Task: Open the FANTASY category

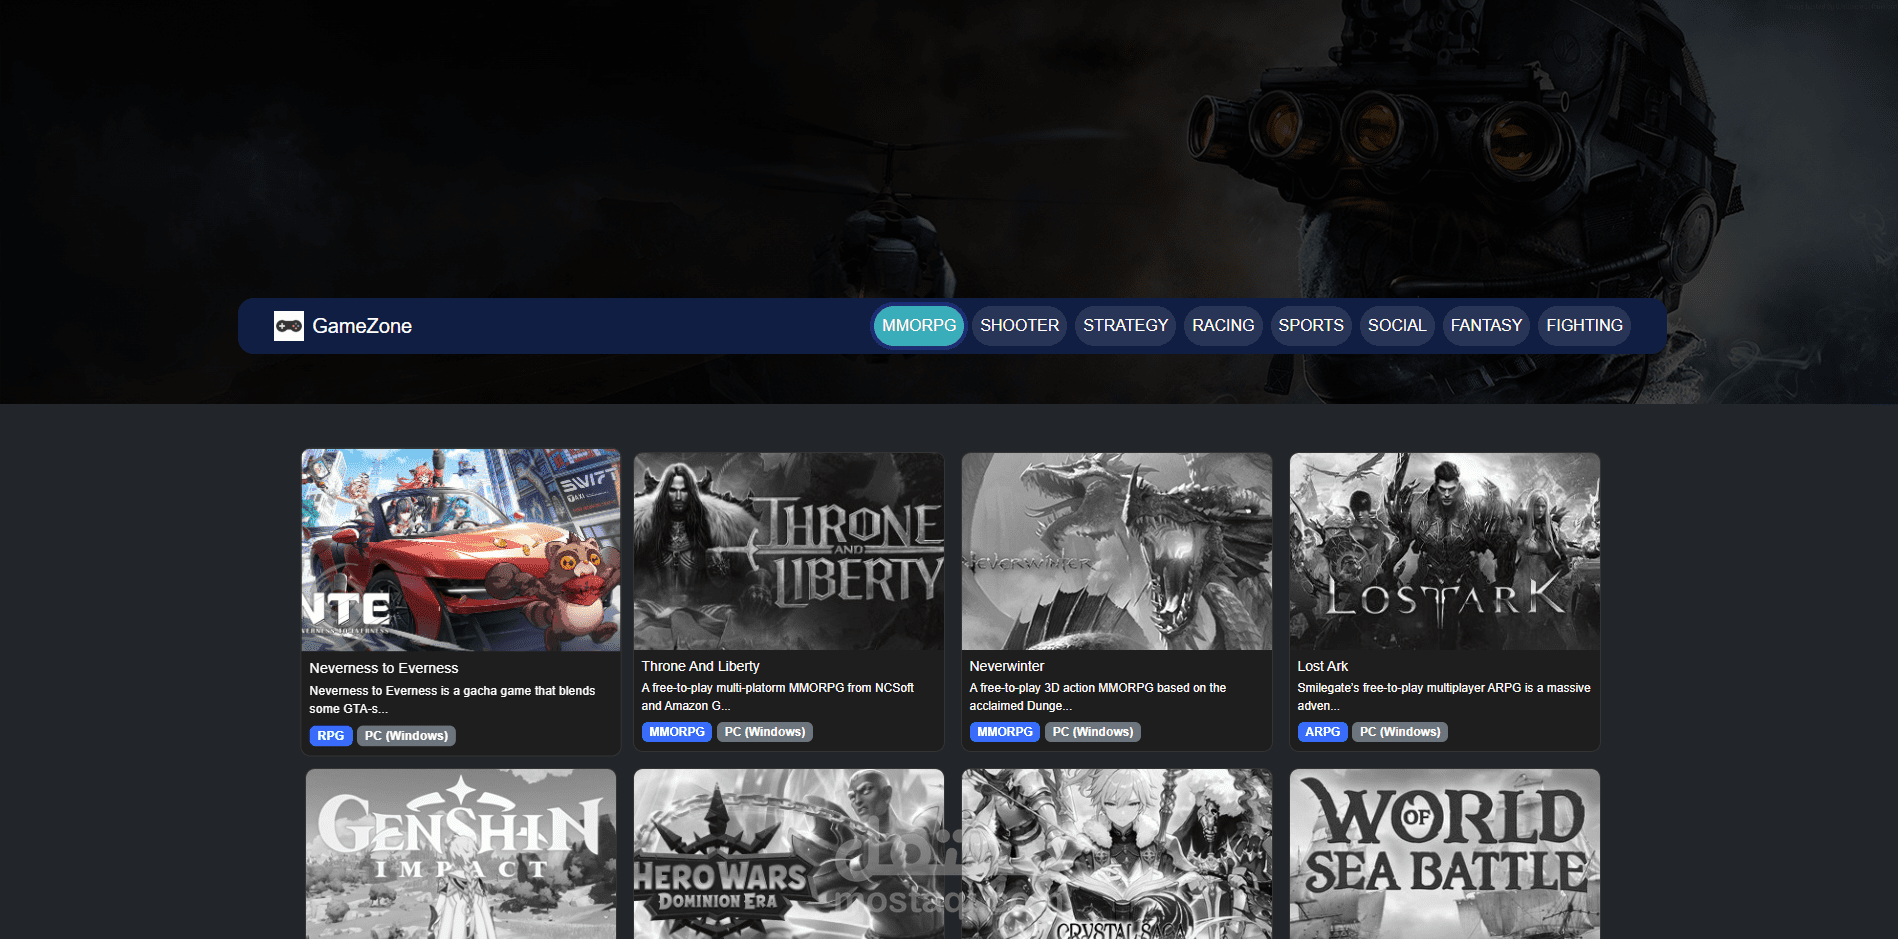Action: 1486,326
